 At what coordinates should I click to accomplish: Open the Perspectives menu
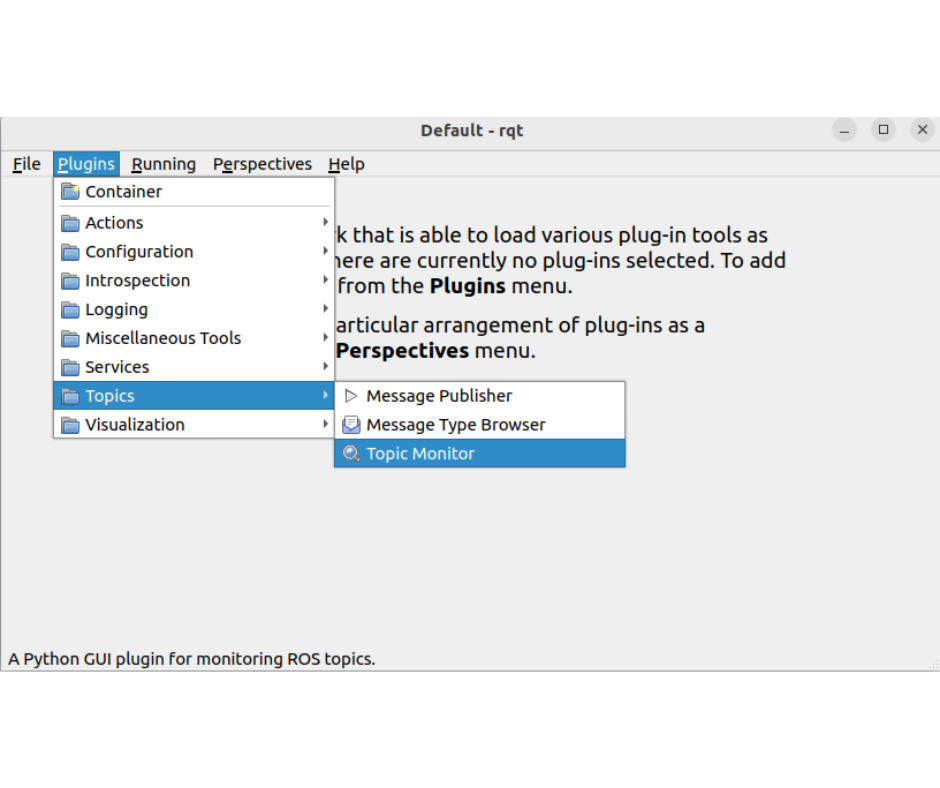point(262,164)
